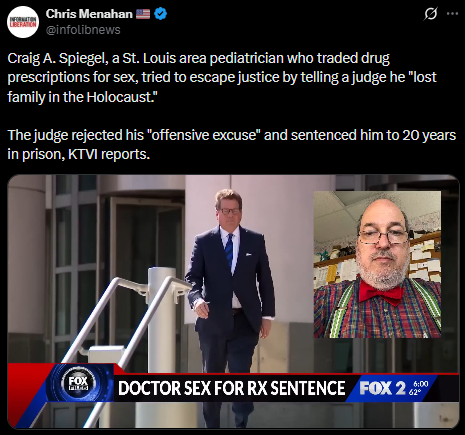Click the quoted phrase "offensive excuse"
Screen dimensions: 465x435
pyautogui.click(x=204, y=135)
